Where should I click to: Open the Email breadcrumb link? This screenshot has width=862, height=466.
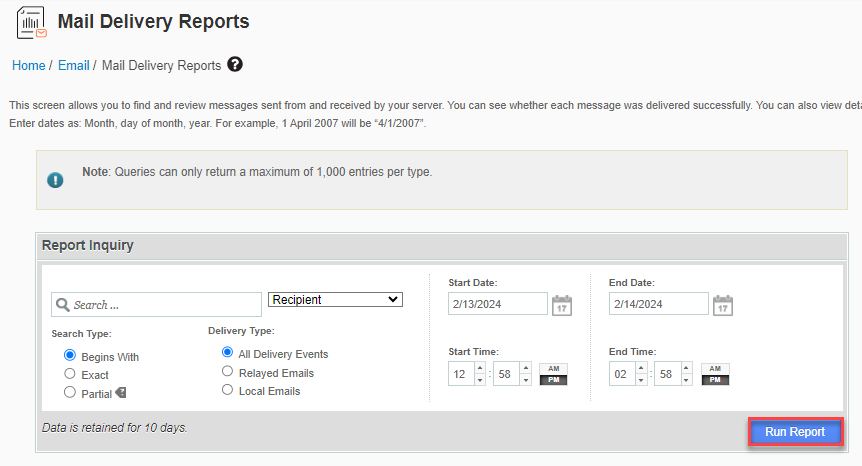(73, 66)
